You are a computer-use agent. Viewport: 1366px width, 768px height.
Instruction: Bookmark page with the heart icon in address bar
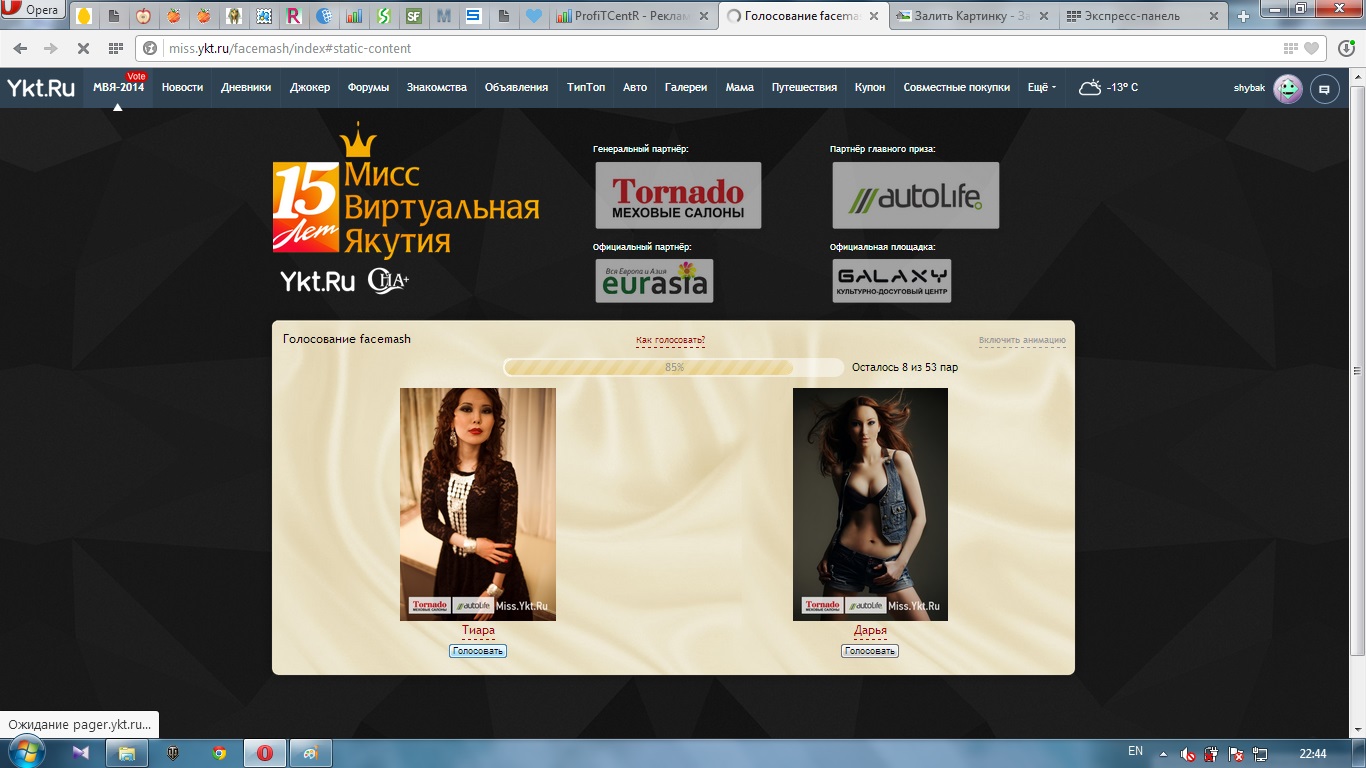[x=1312, y=48]
